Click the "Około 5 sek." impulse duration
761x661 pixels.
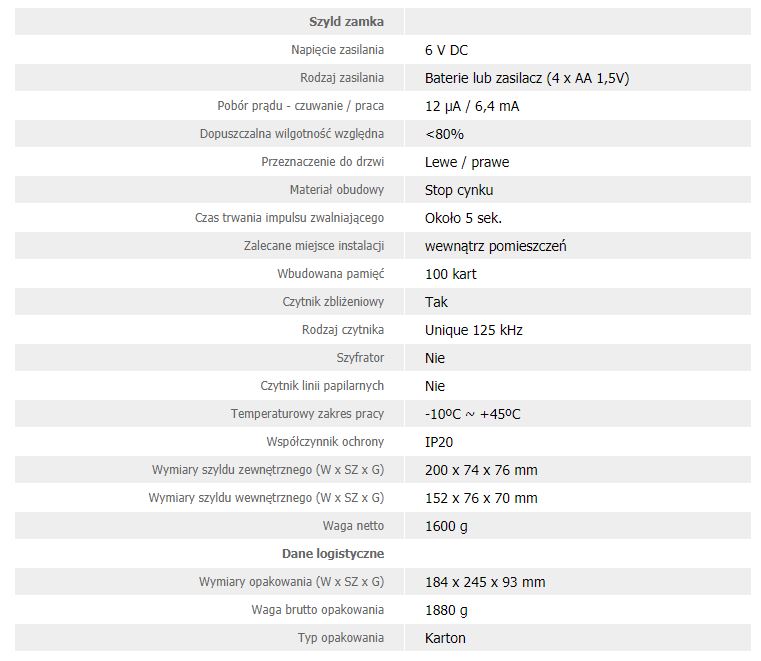point(463,217)
